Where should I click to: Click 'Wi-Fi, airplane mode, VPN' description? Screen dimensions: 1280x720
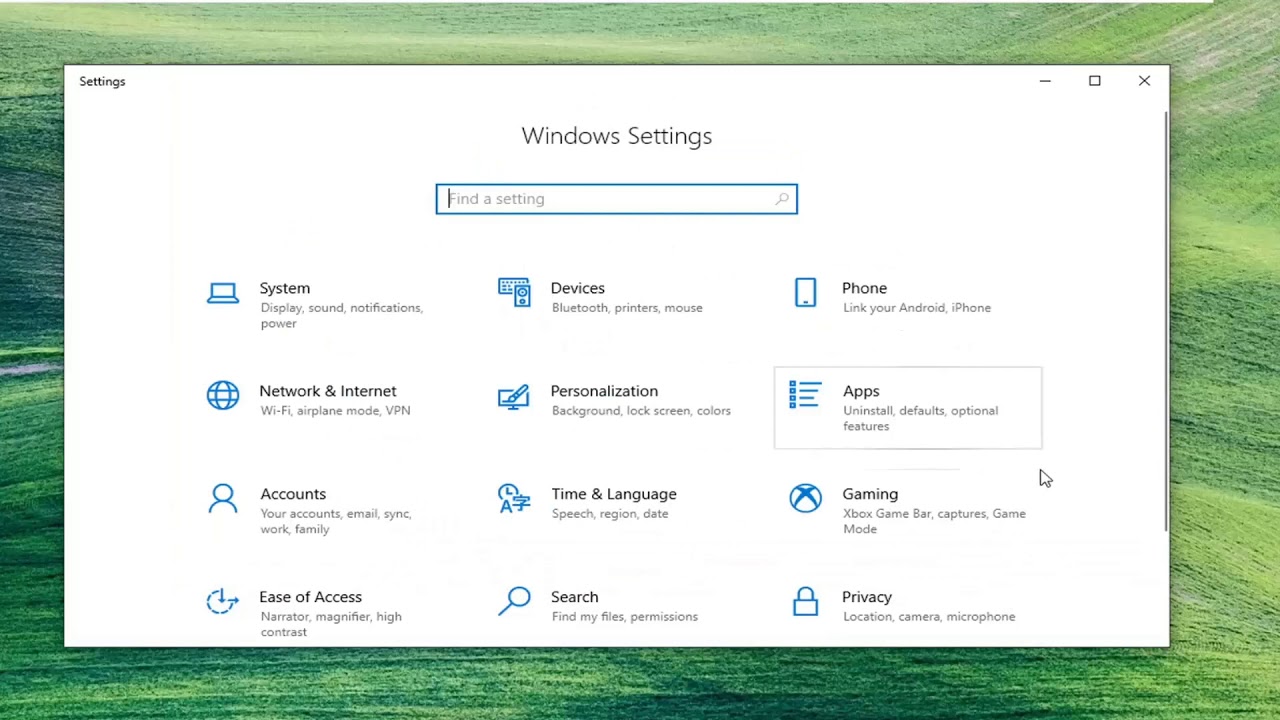point(335,411)
